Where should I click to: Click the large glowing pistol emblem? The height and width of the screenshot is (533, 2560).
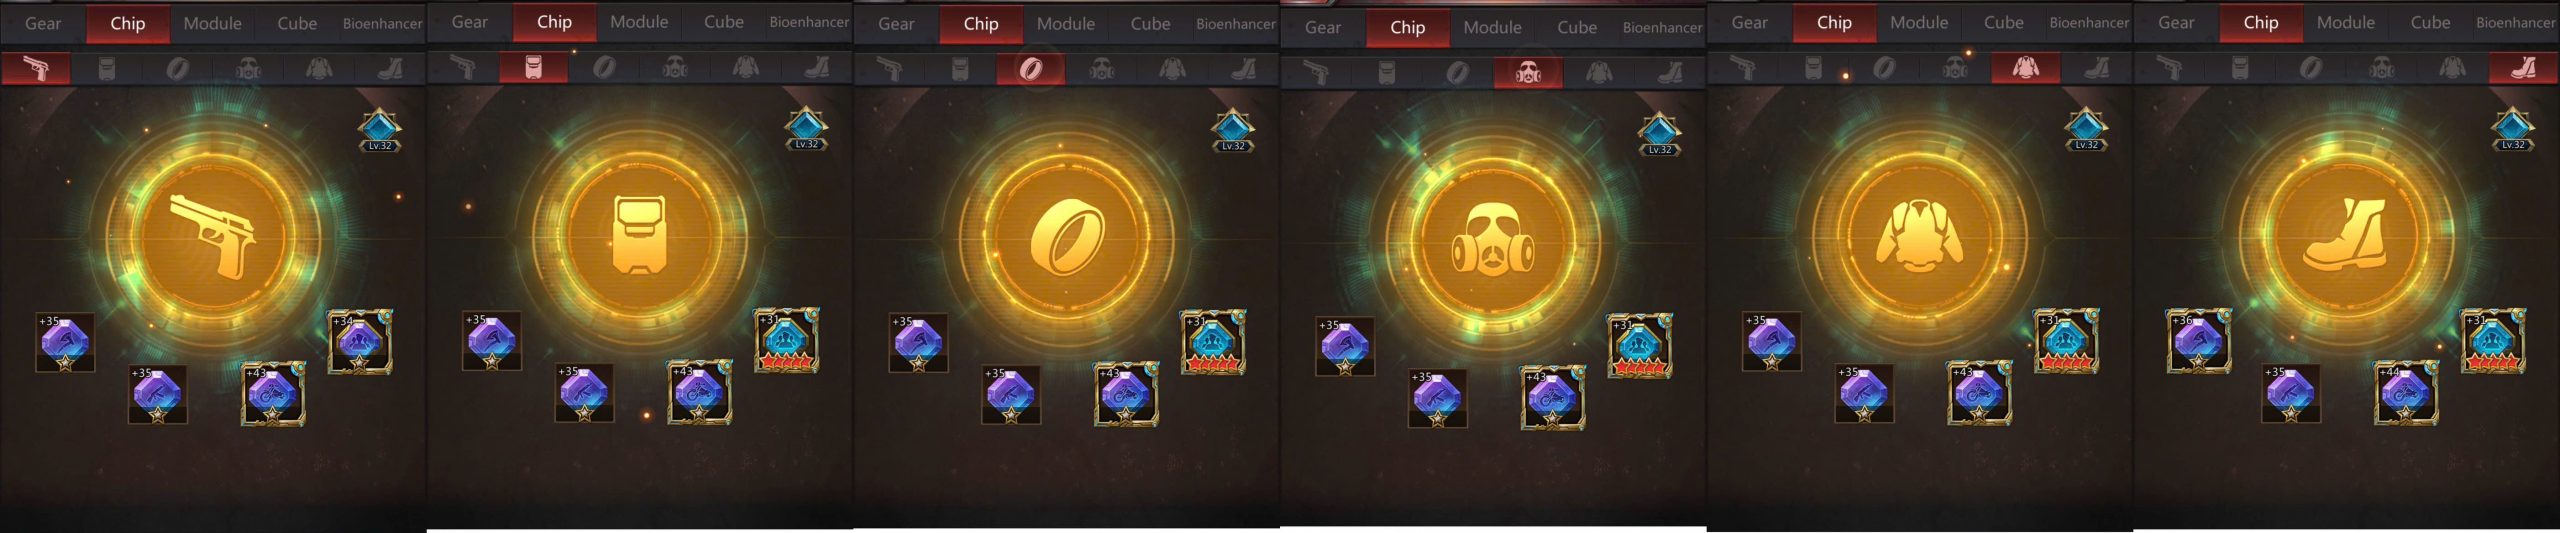tap(213, 235)
